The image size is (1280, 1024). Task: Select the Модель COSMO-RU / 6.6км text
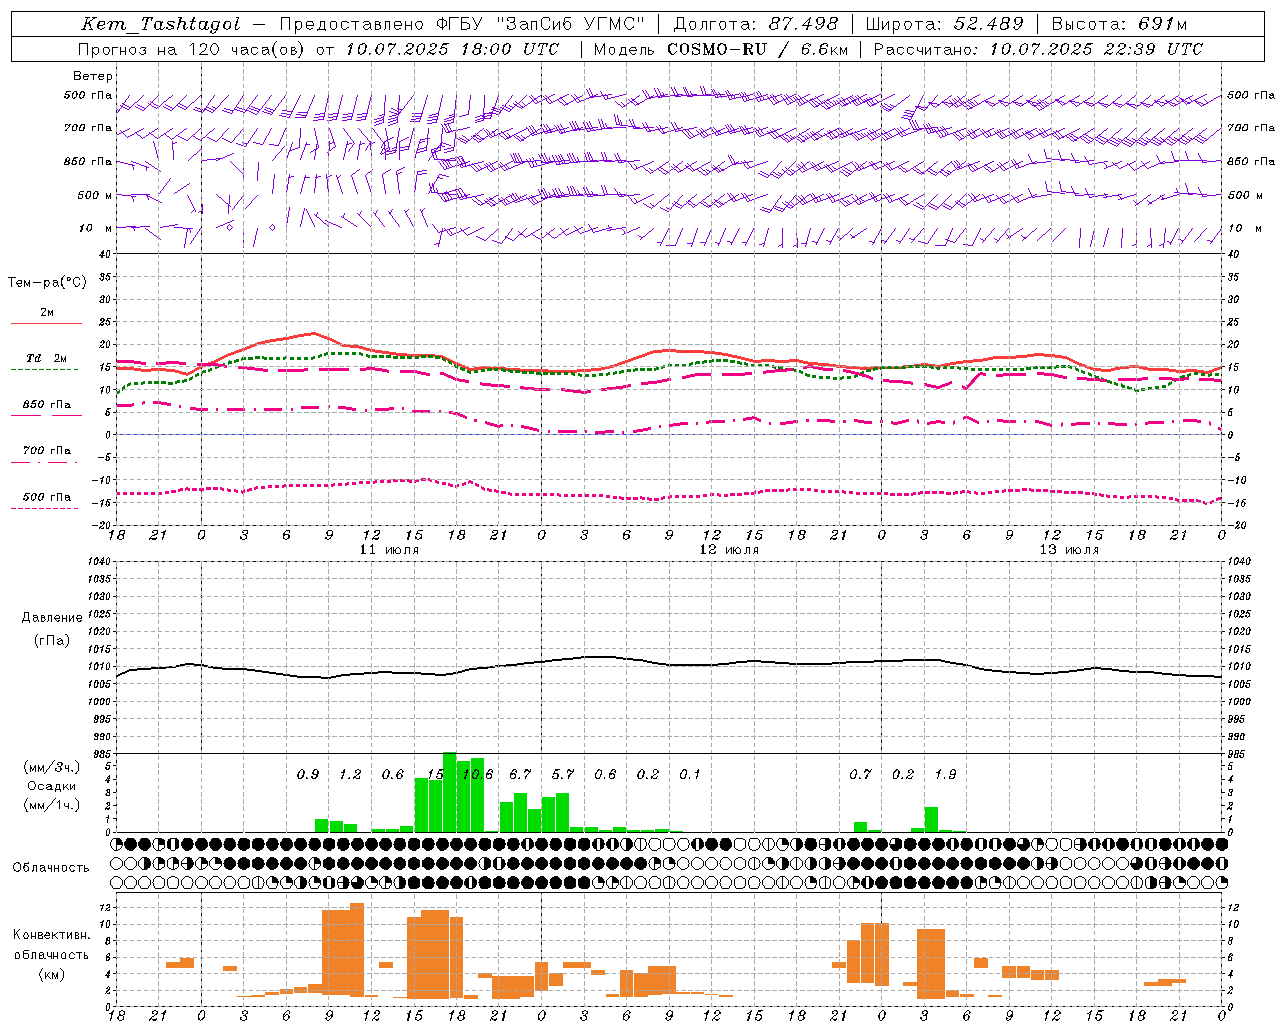(721, 49)
